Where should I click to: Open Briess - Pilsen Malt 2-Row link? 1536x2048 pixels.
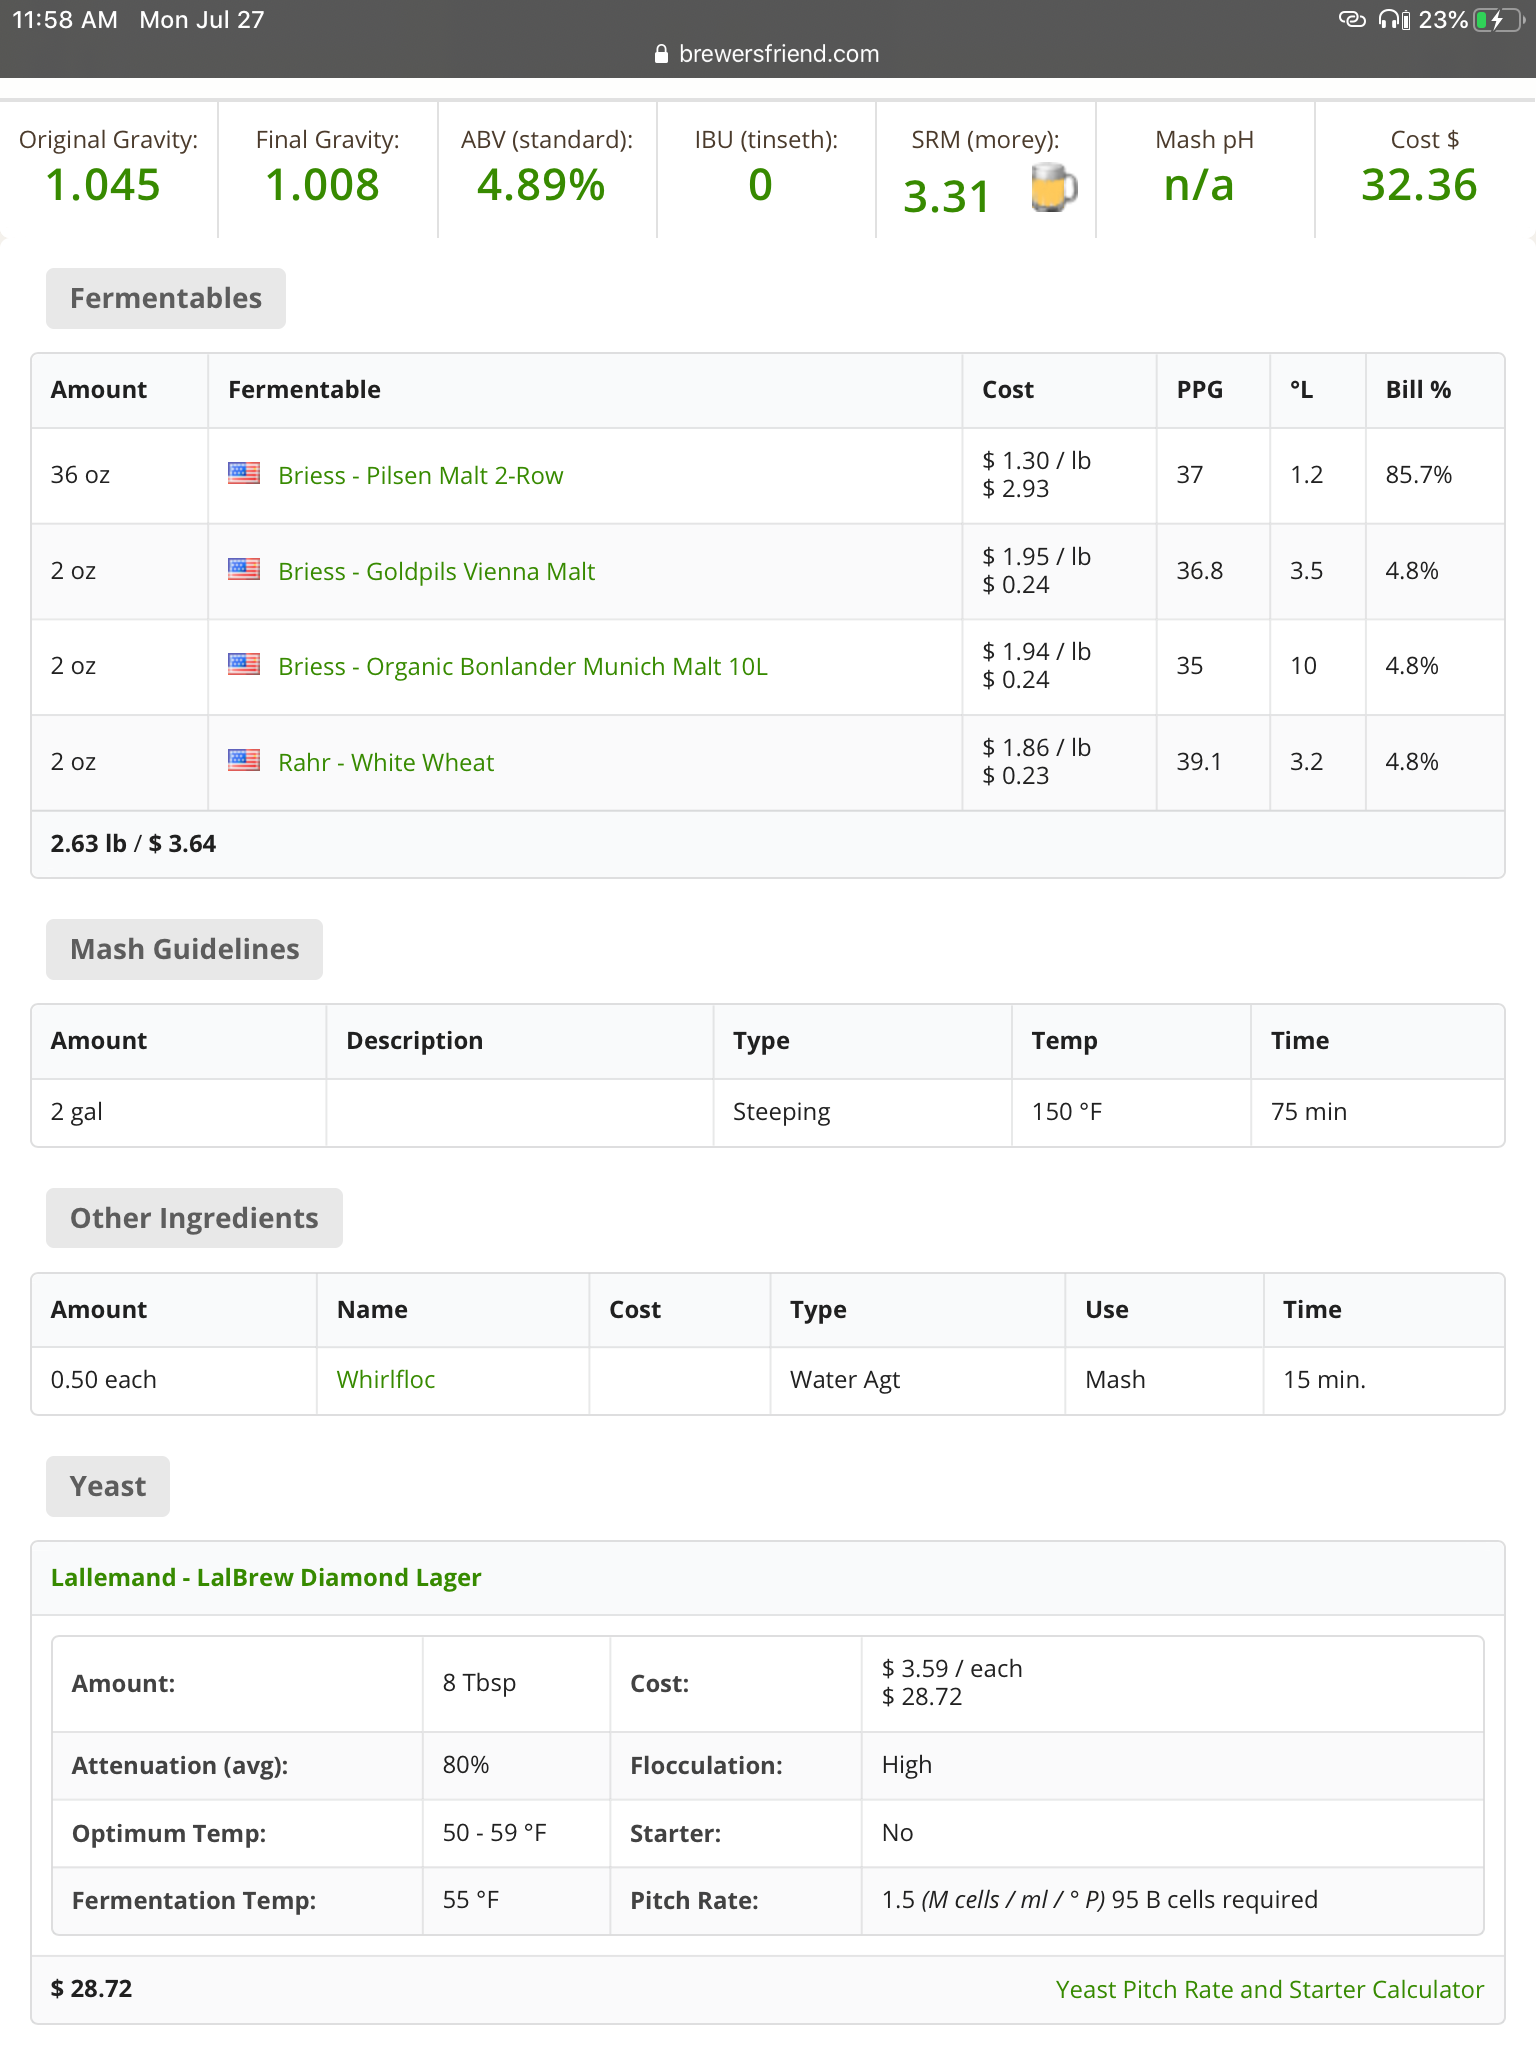pos(421,475)
